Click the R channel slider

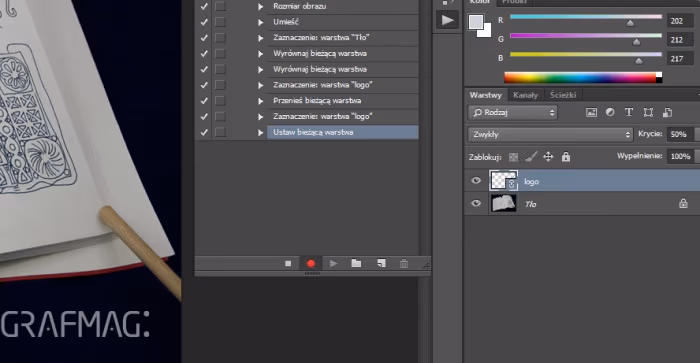pos(586,17)
